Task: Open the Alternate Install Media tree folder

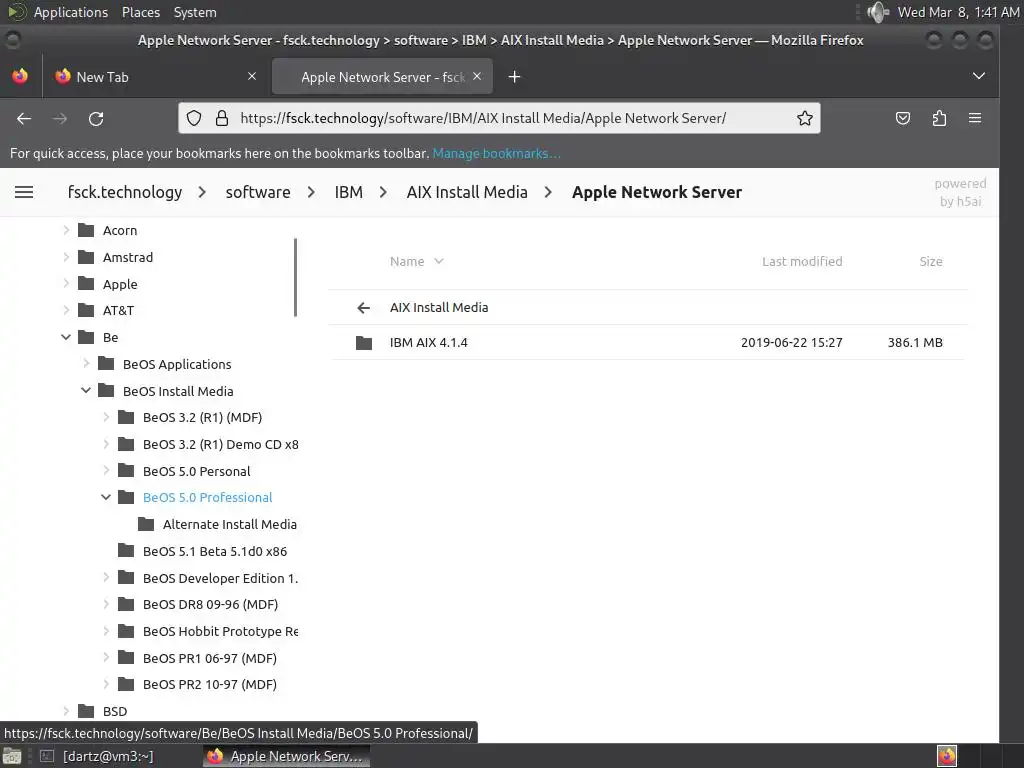Action: click(230, 524)
